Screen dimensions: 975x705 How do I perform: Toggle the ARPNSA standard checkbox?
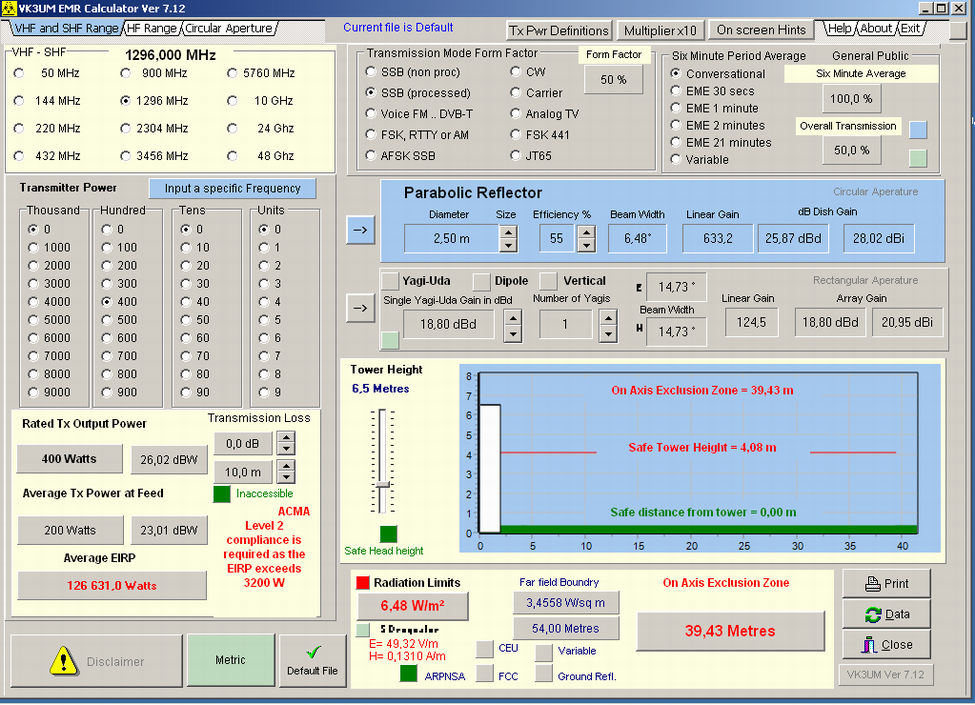coord(409,673)
